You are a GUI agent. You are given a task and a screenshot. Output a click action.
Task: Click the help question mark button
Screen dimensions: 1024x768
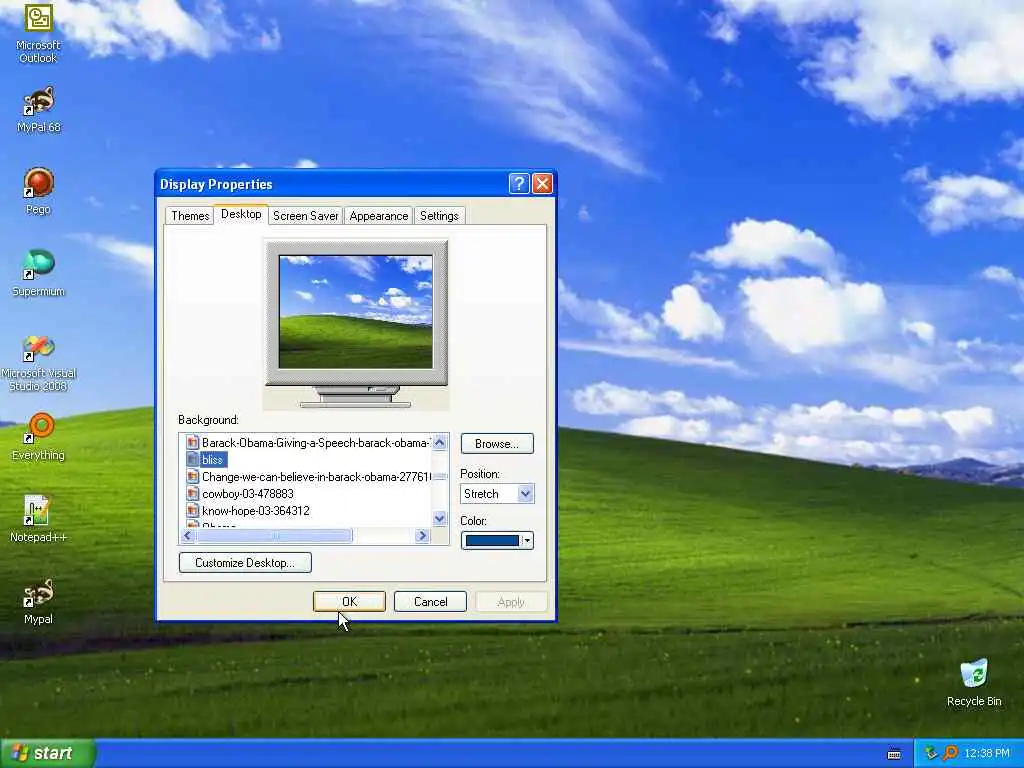pyautogui.click(x=519, y=184)
